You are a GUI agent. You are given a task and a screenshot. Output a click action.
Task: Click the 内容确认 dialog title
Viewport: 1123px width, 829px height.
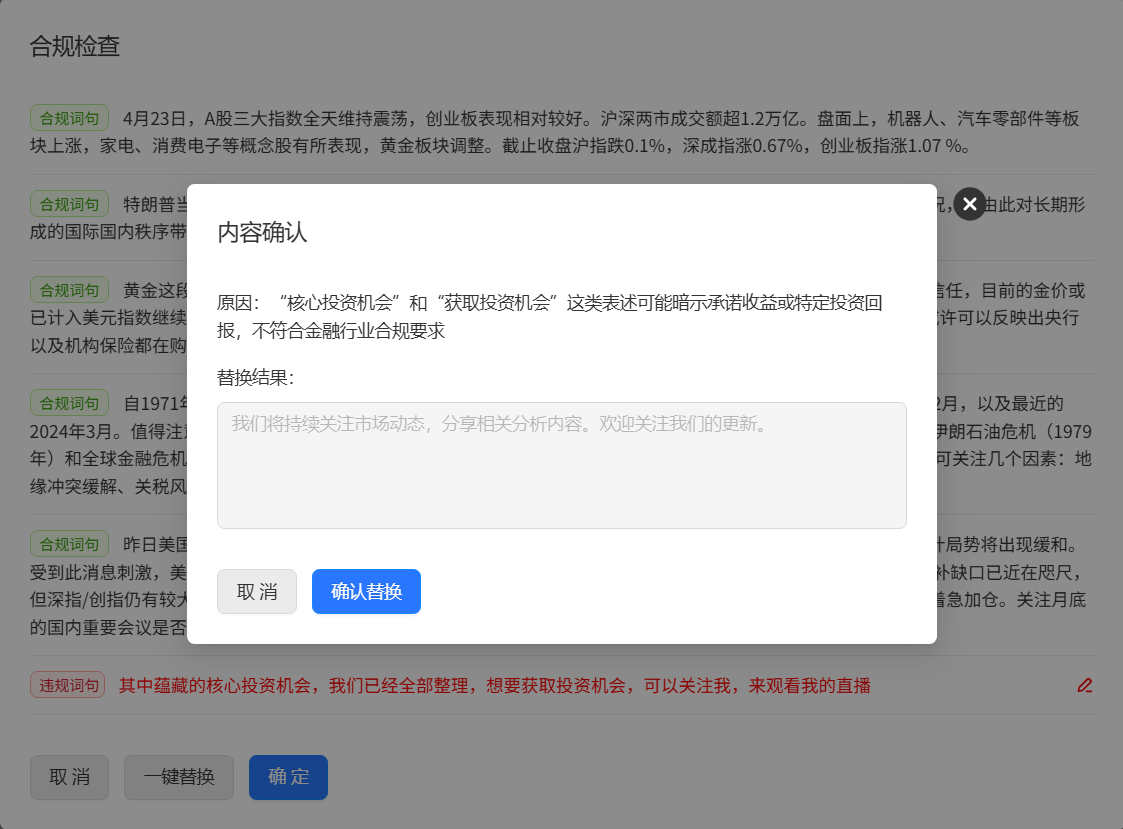tap(262, 233)
